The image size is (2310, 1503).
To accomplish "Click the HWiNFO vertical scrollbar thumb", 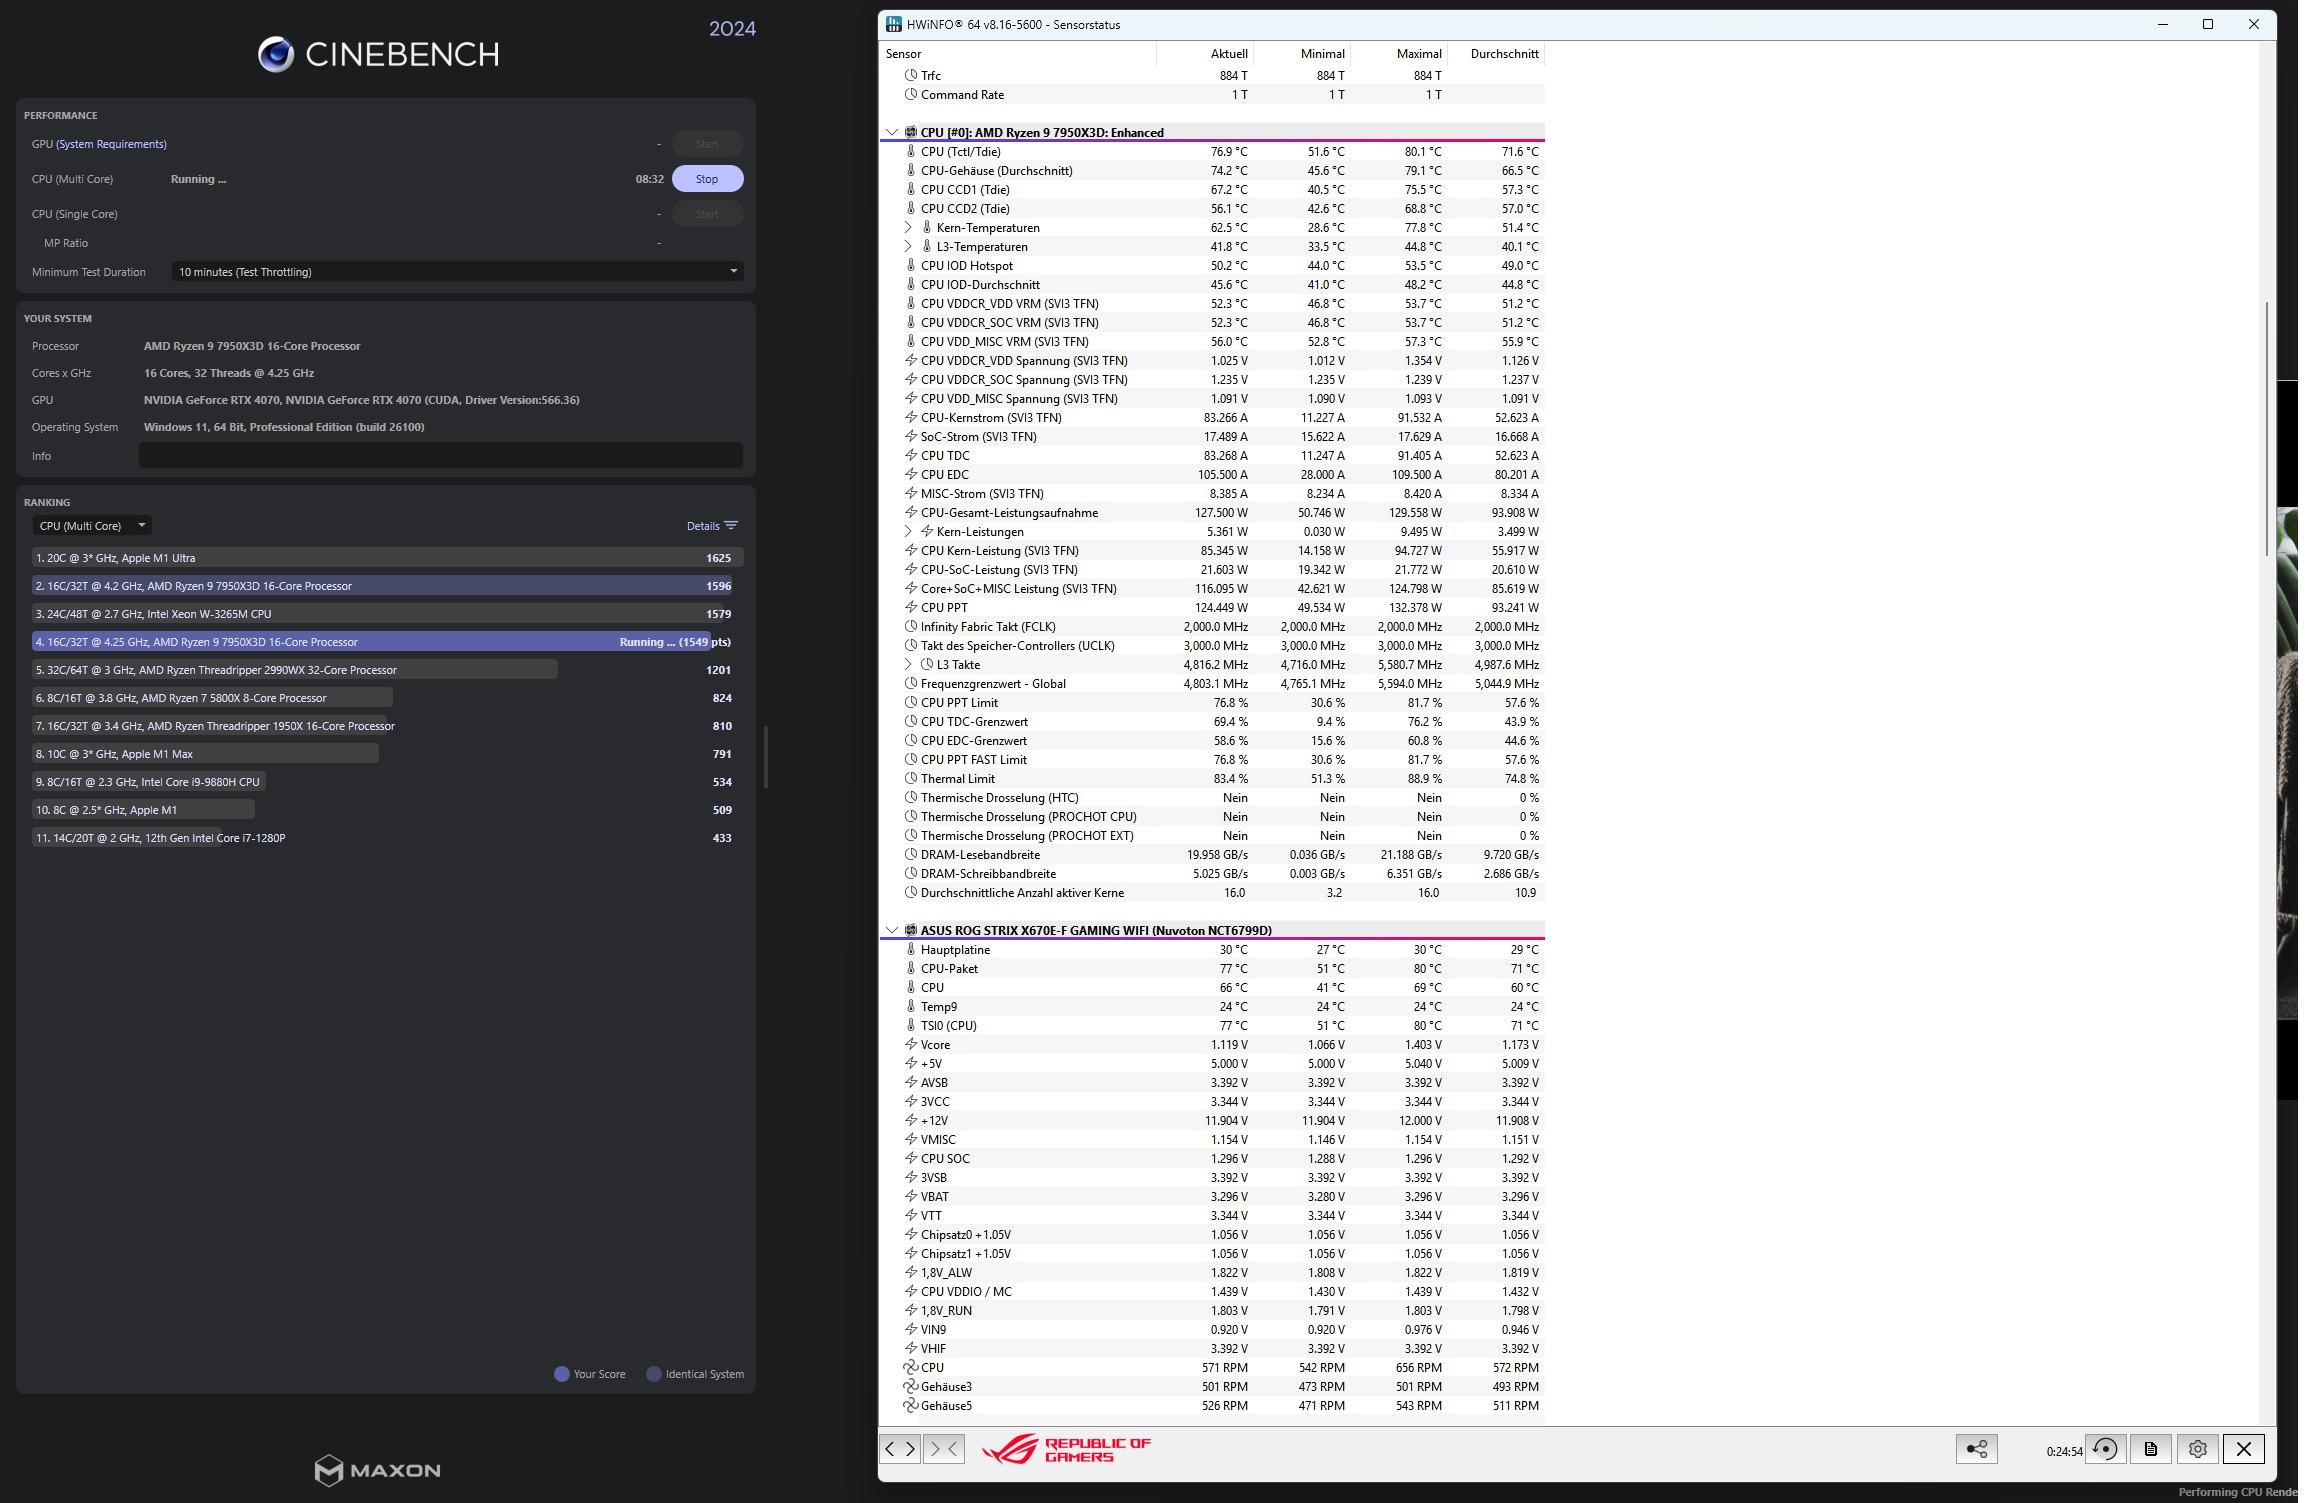I will (x=2266, y=430).
